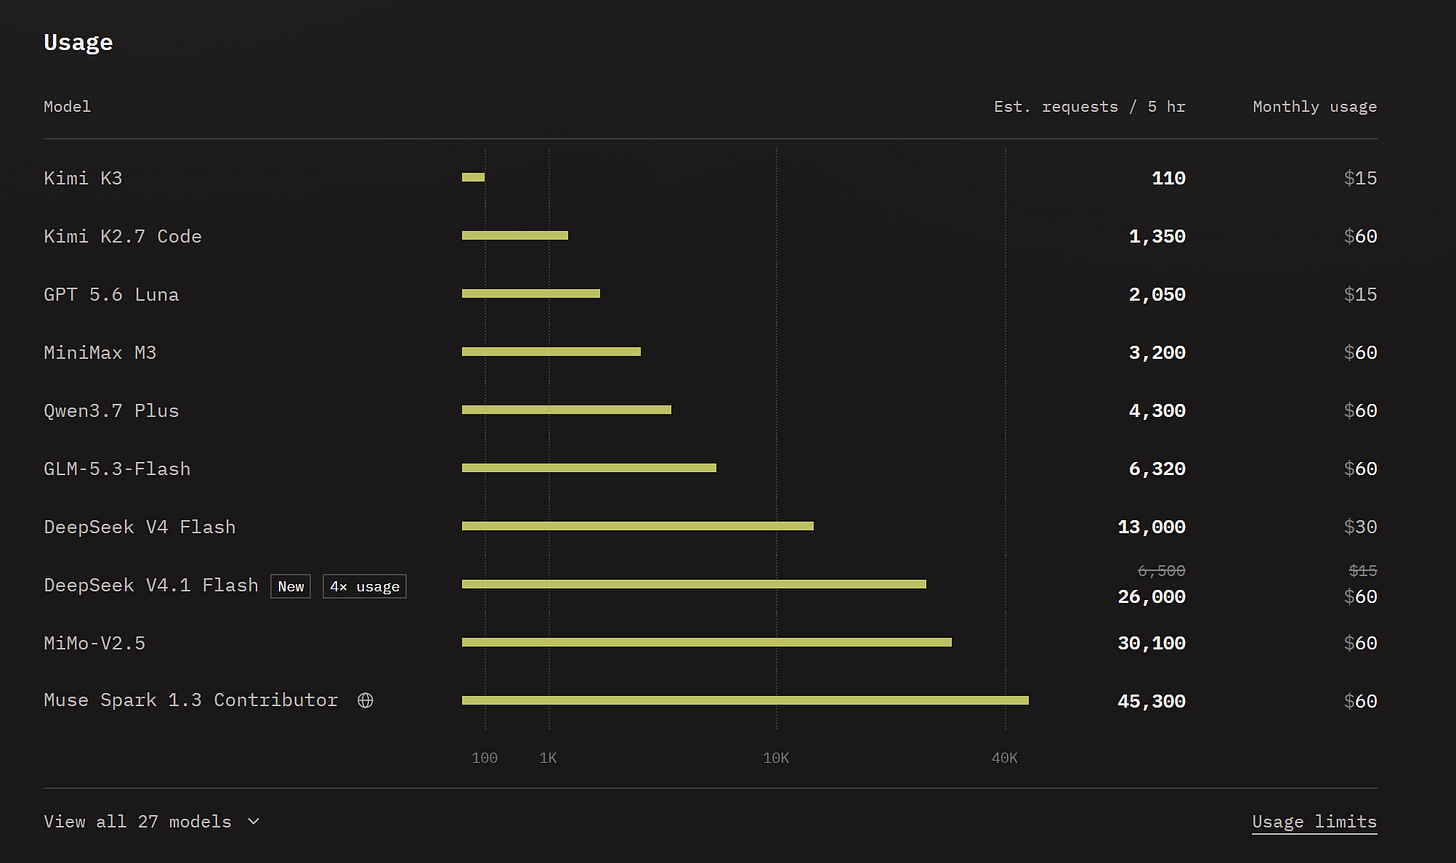Select the GPT 5.6 Luna model name
This screenshot has height=863, width=1456.
[112, 294]
